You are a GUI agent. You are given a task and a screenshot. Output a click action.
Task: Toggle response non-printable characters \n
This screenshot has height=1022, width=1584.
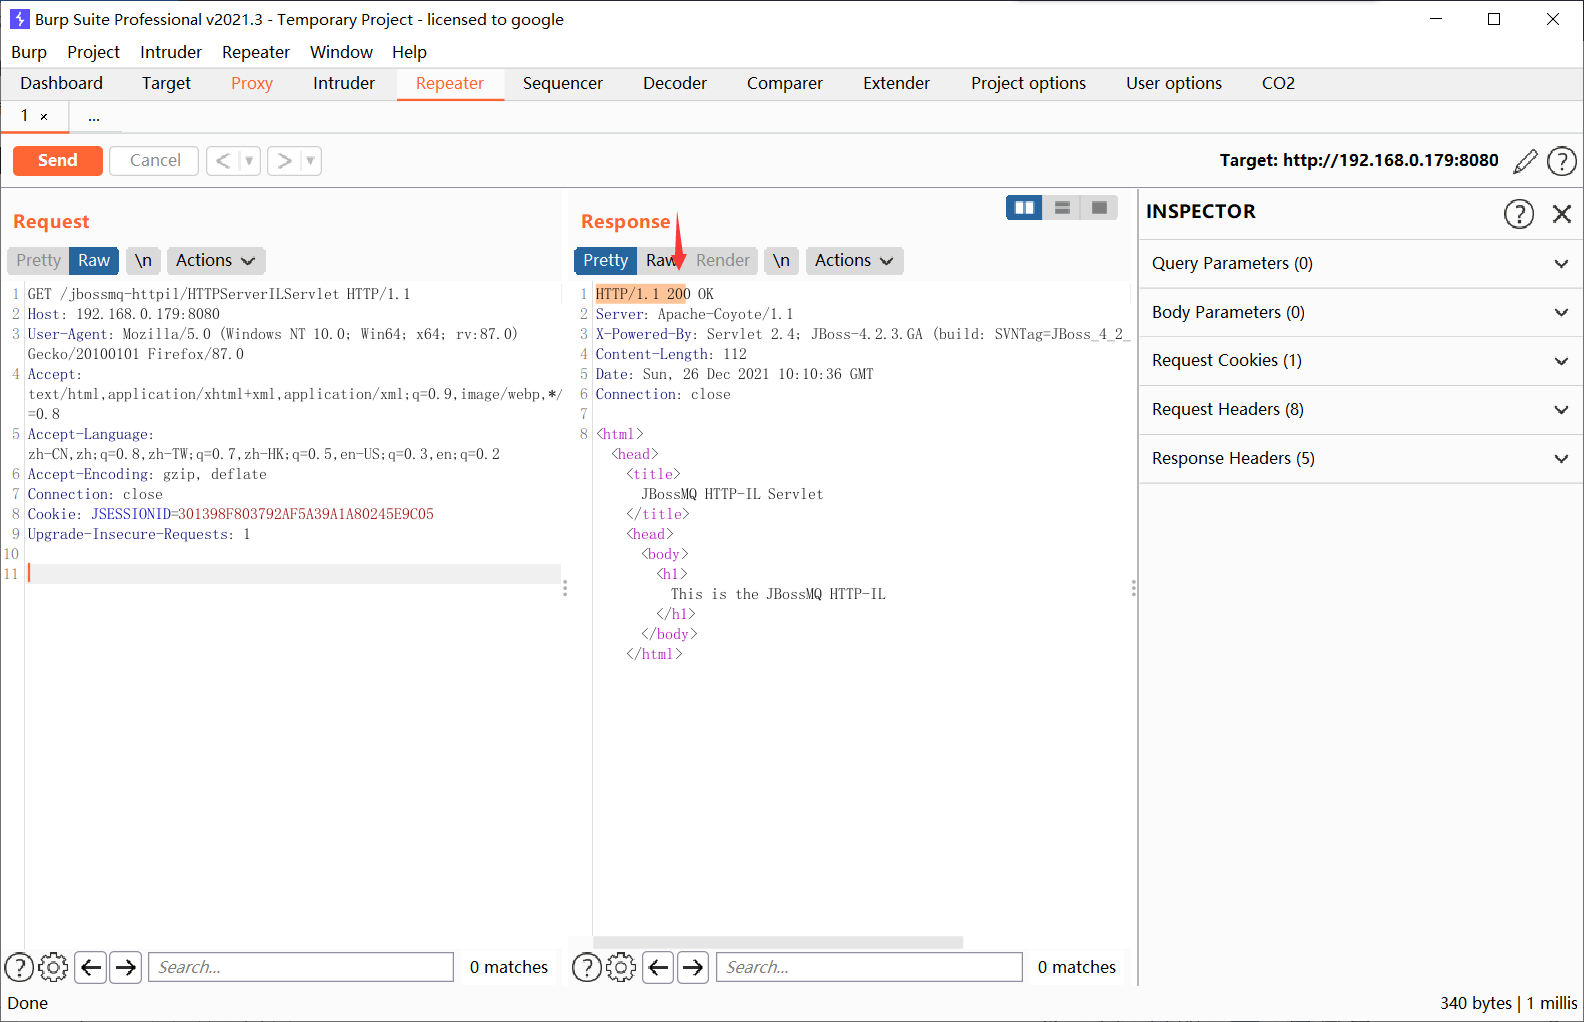click(x=781, y=260)
